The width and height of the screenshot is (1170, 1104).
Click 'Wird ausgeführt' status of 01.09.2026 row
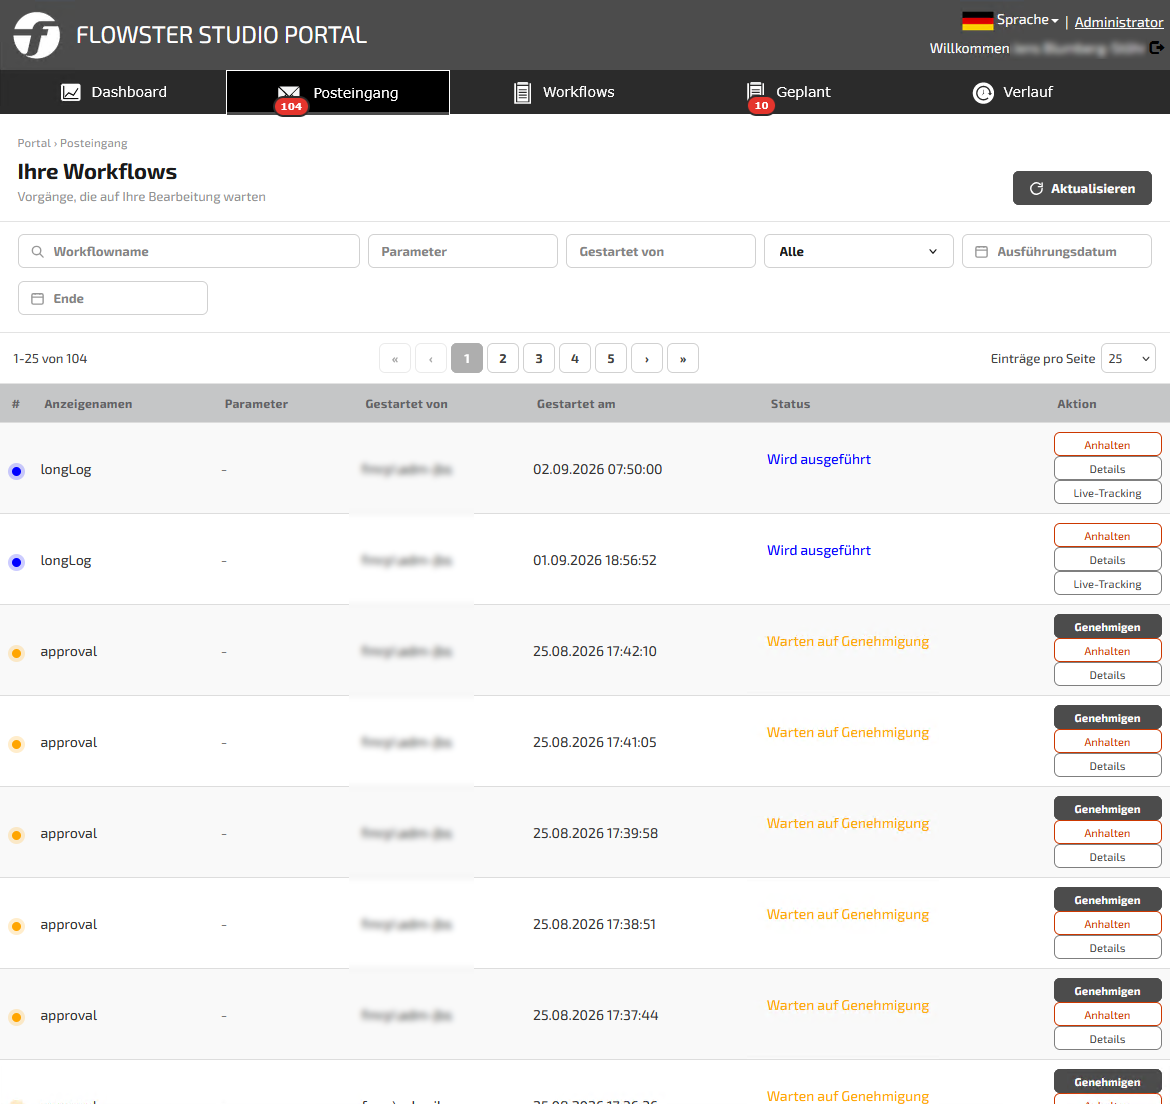pyautogui.click(x=819, y=551)
